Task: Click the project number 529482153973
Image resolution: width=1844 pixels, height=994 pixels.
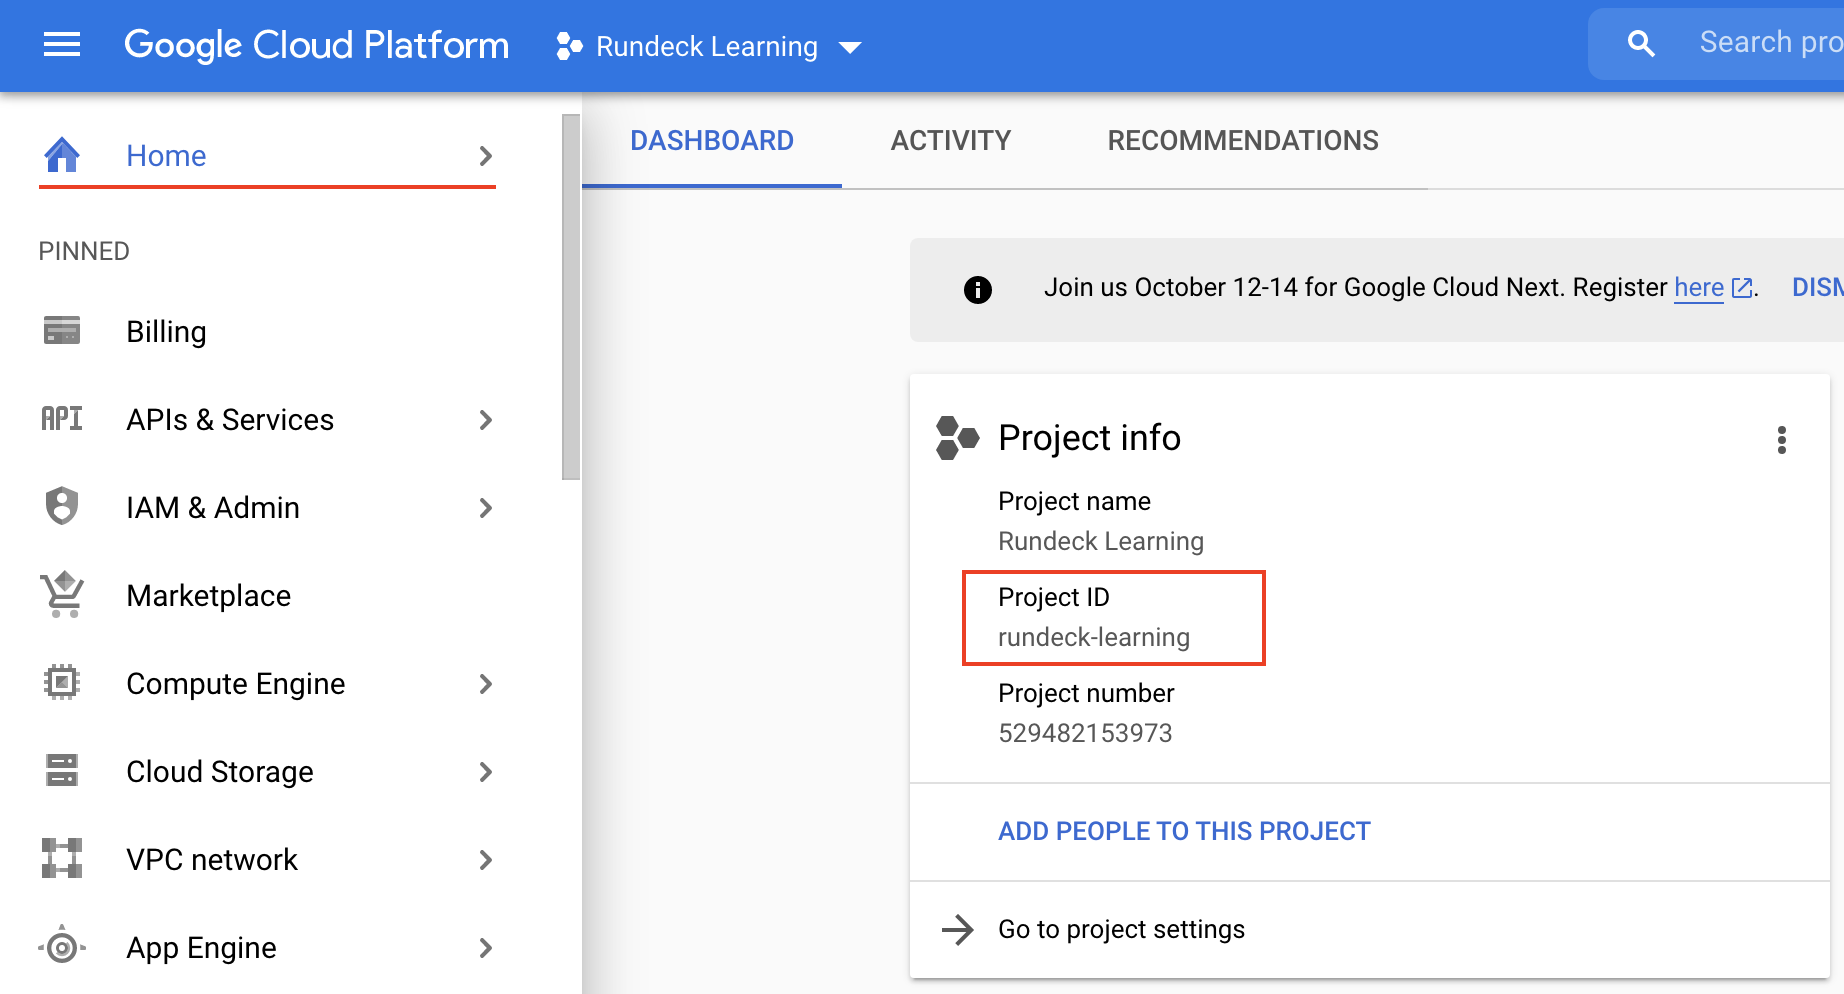Action: tap(1085, 733)
